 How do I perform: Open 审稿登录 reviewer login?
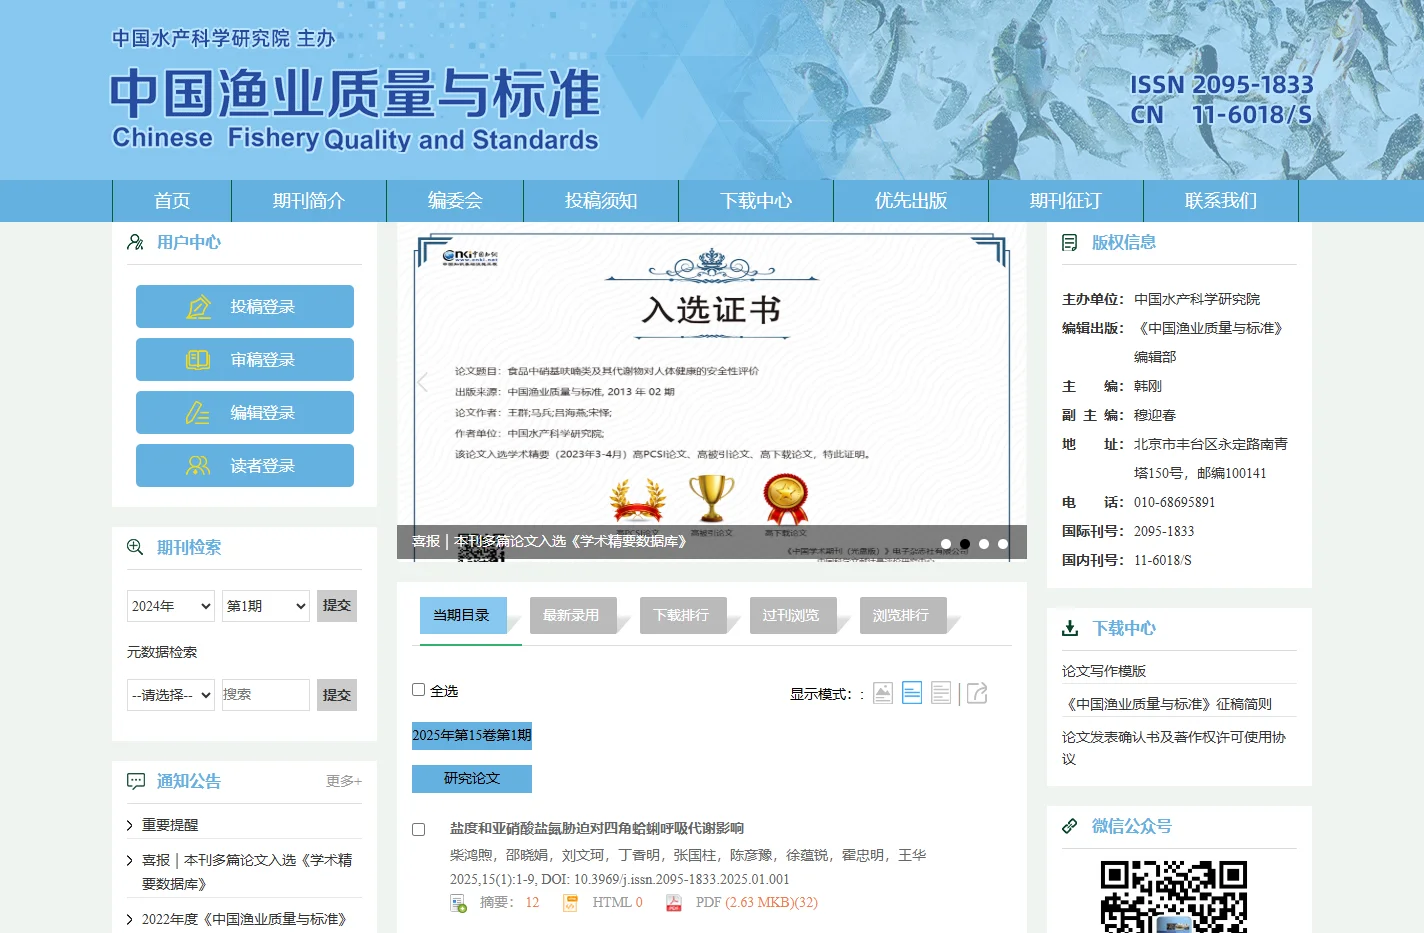245,359
